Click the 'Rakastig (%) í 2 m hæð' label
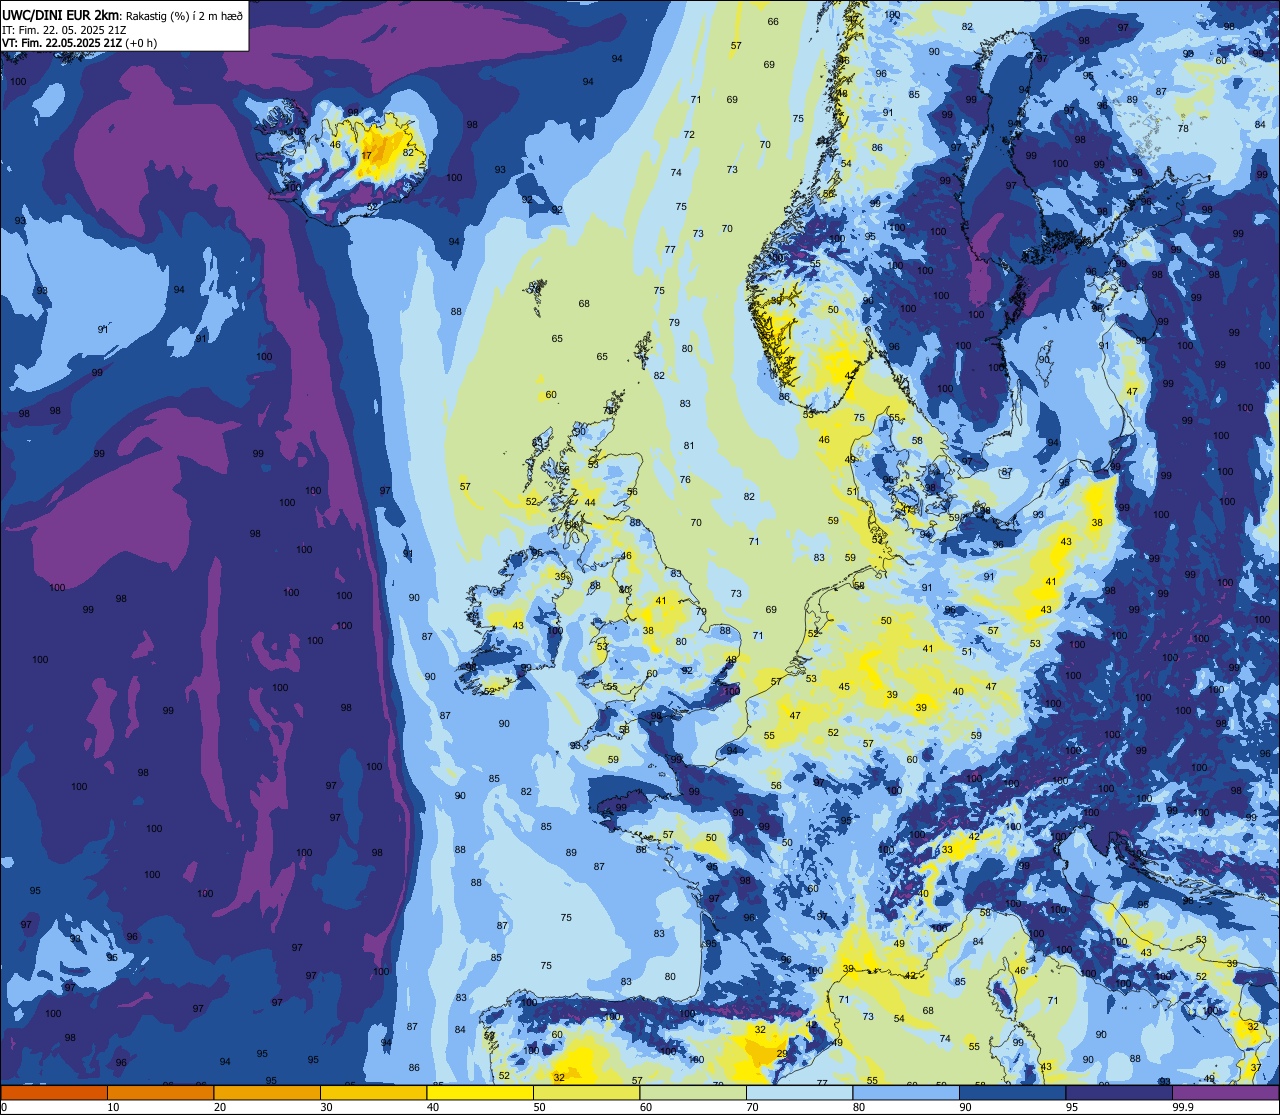Viewport: 1280px width, 1115px height. coord(185,15)
